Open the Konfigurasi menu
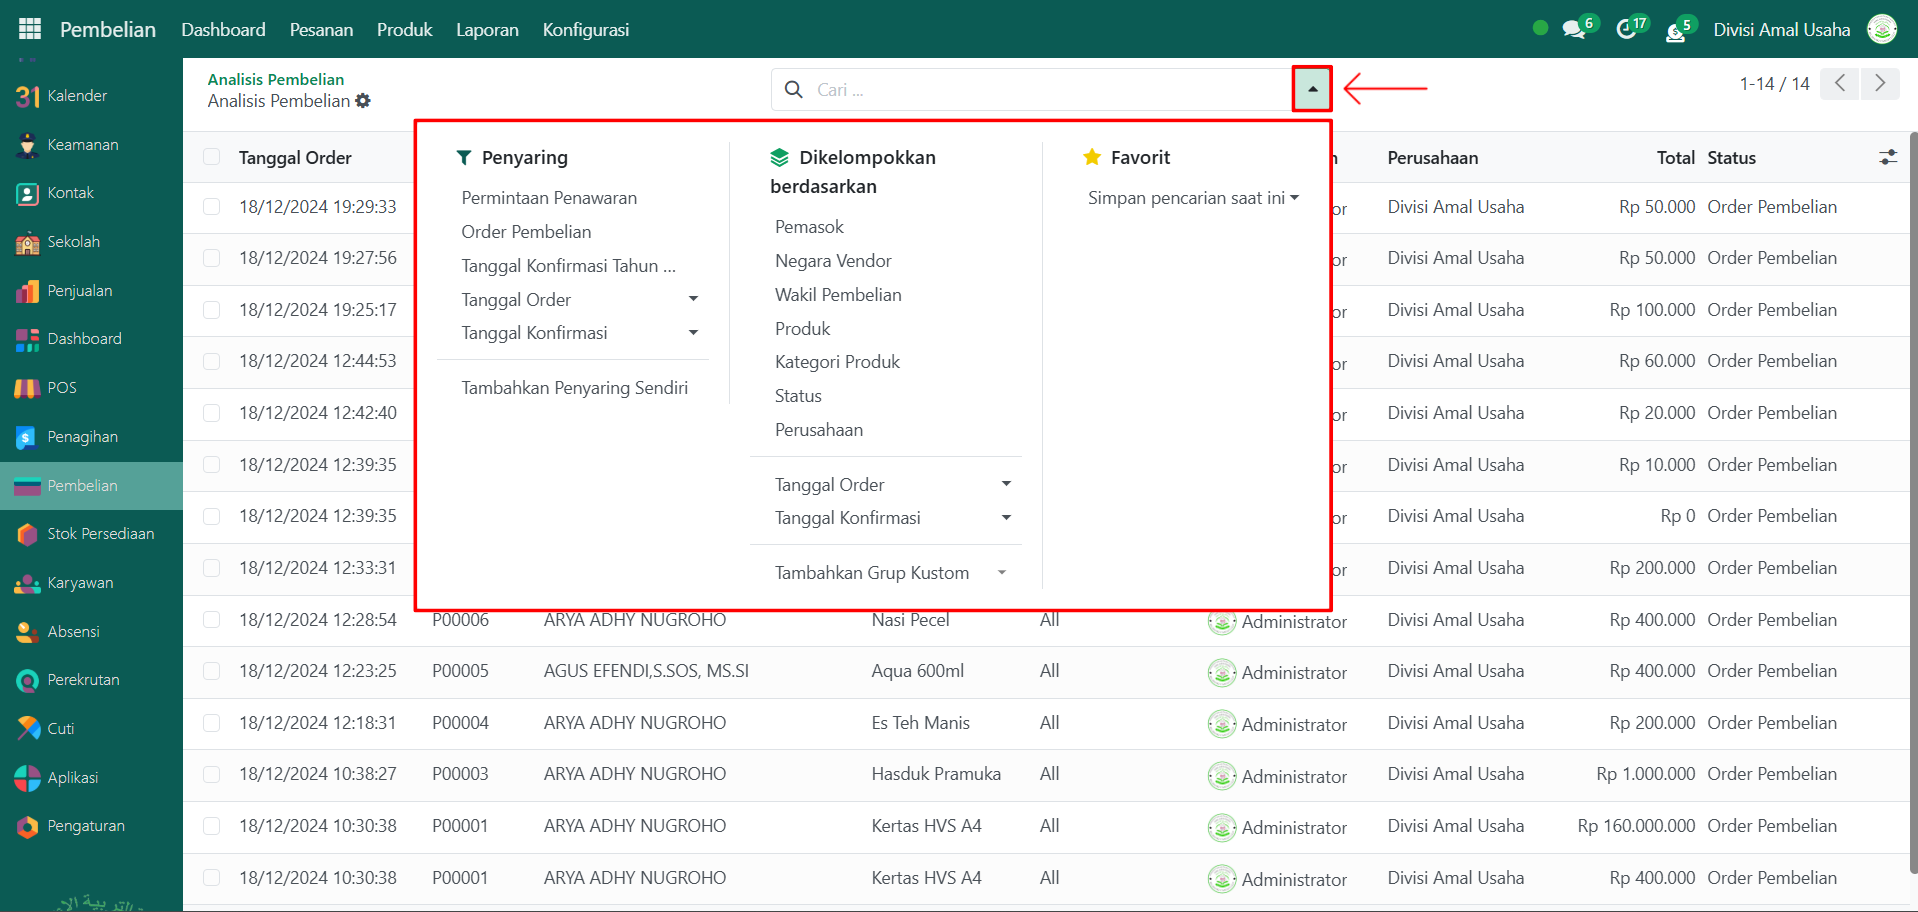 coord(585,30)
